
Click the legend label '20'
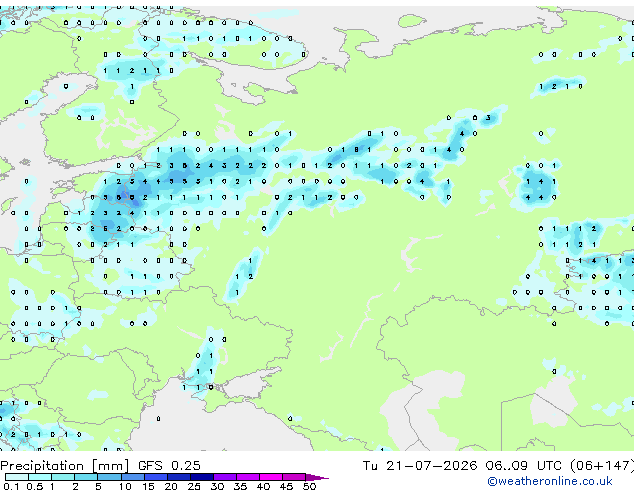tap(171, 486)
